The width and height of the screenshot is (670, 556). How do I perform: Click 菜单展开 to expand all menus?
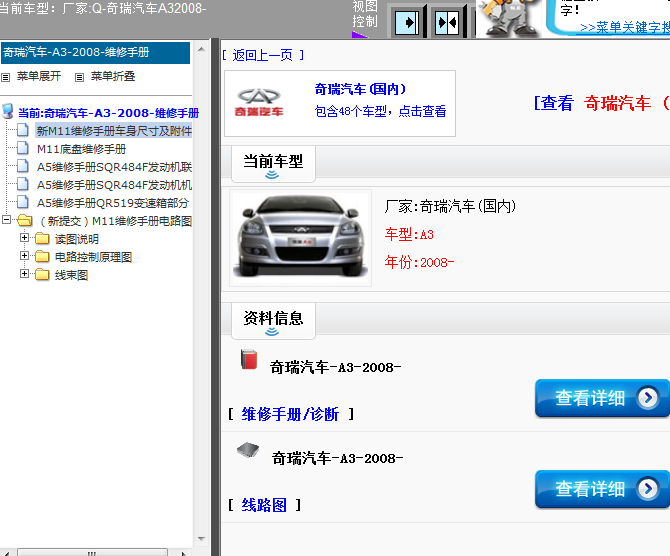click(x=39, y=76)
